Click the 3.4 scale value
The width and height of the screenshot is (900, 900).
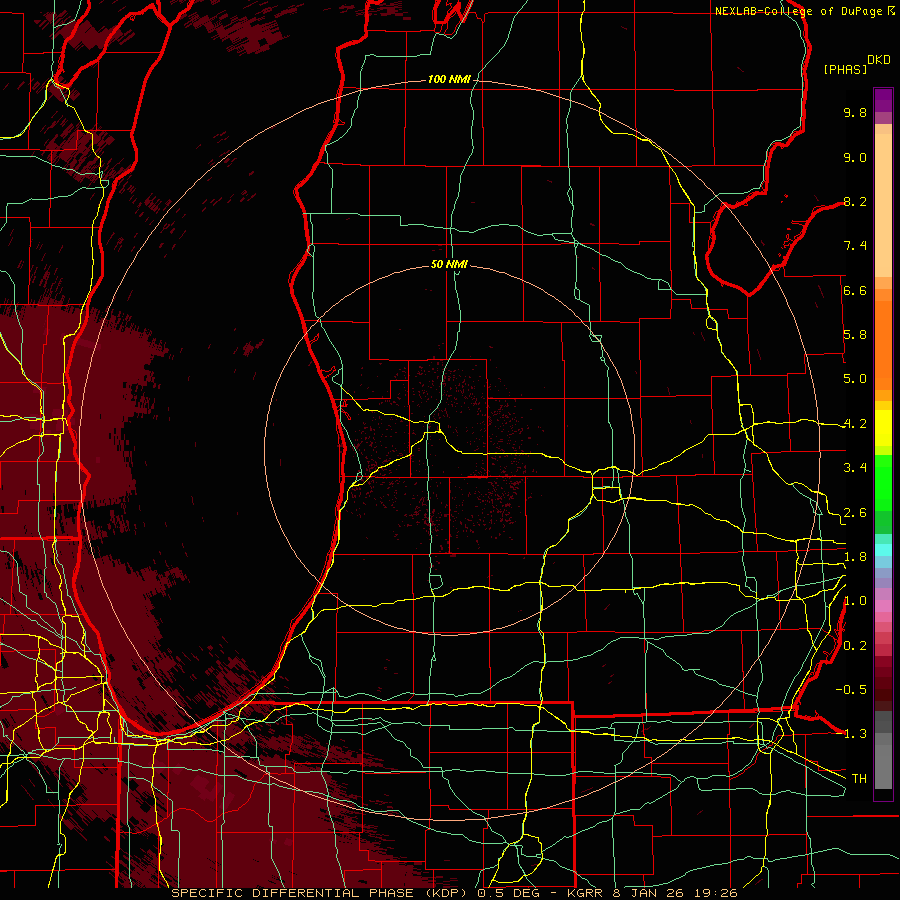click(855, 468)
